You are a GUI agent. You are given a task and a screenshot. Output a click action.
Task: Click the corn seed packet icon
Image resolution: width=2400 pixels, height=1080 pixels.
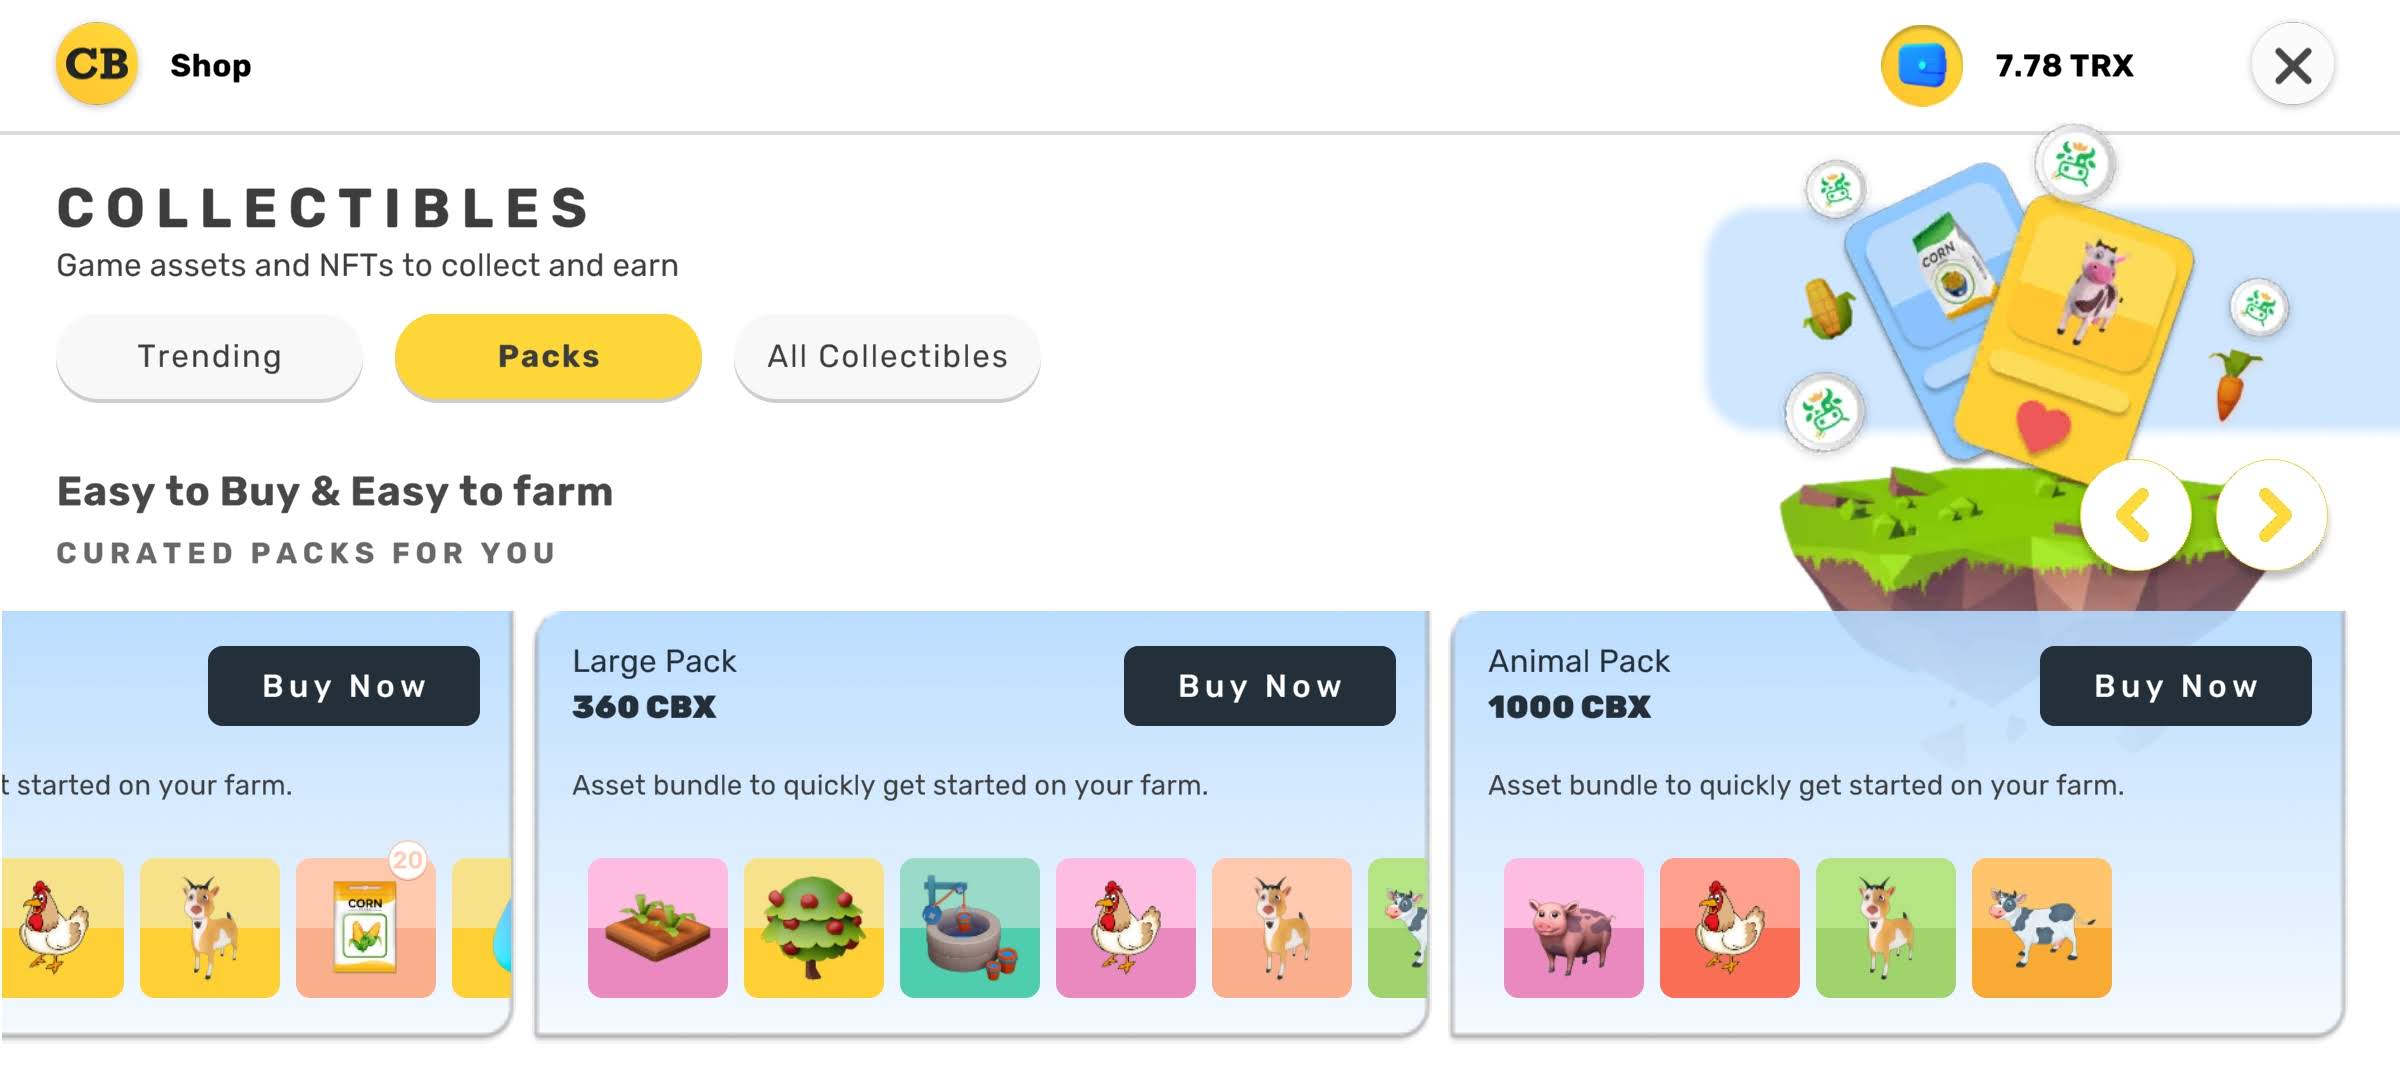[x=365, y=928]
